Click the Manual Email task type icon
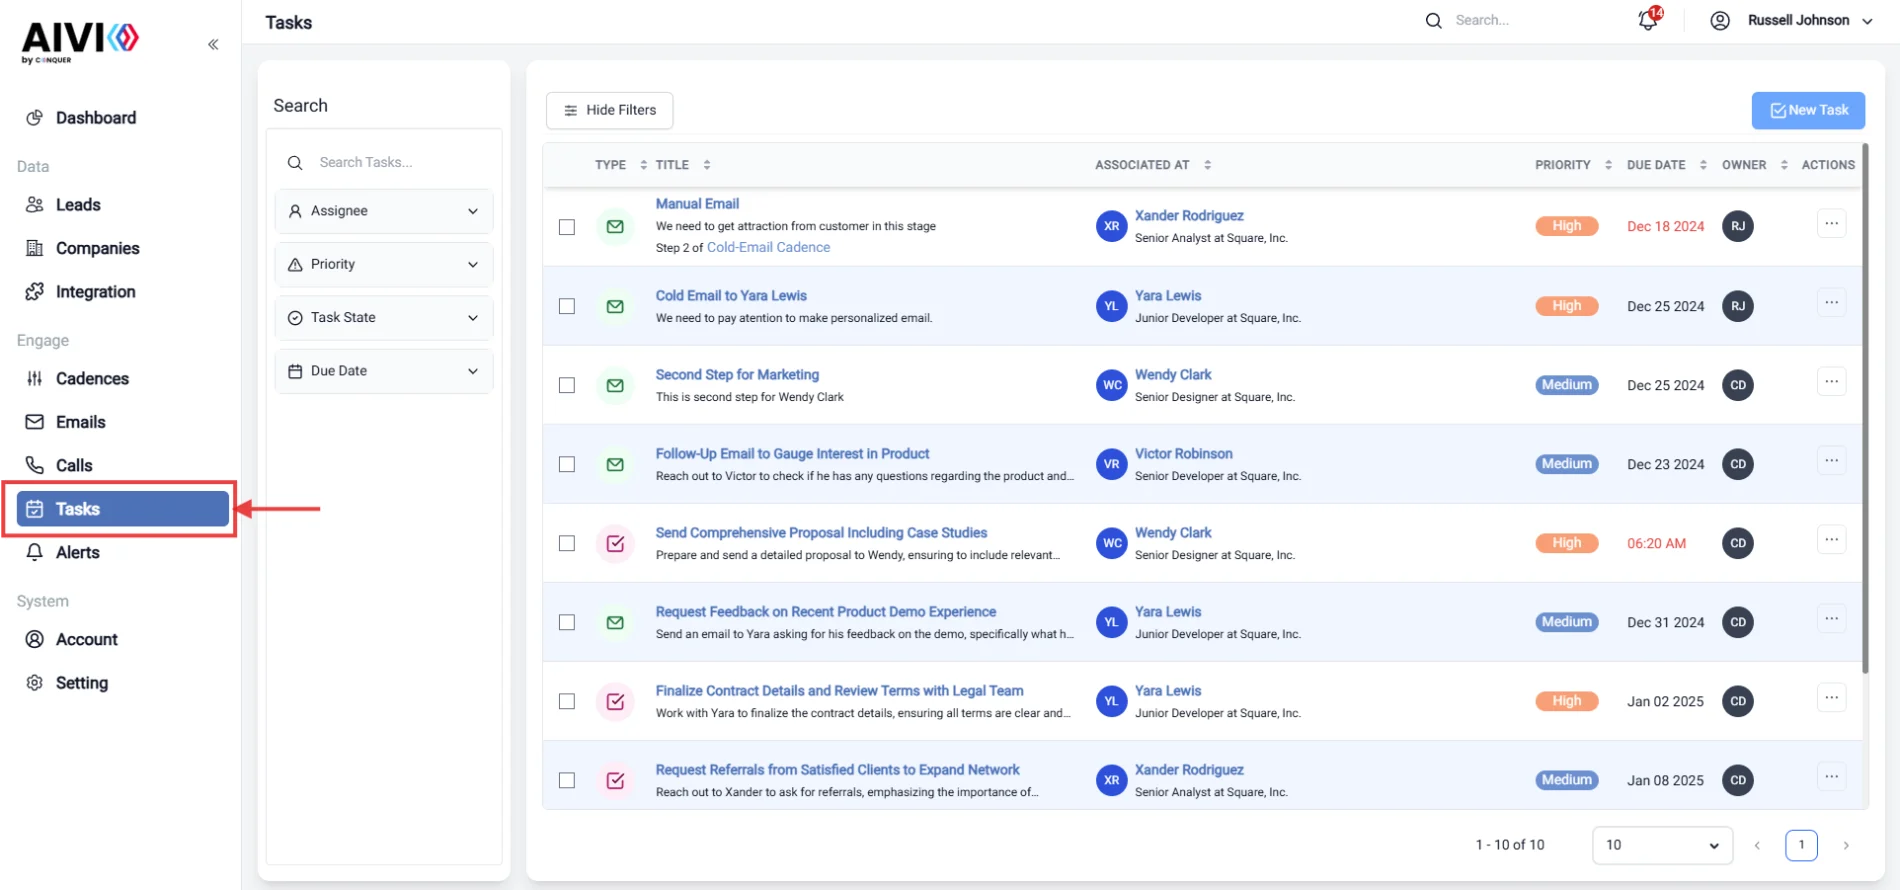The height and width of the screenshot is (890, 1900). (615, 226)
